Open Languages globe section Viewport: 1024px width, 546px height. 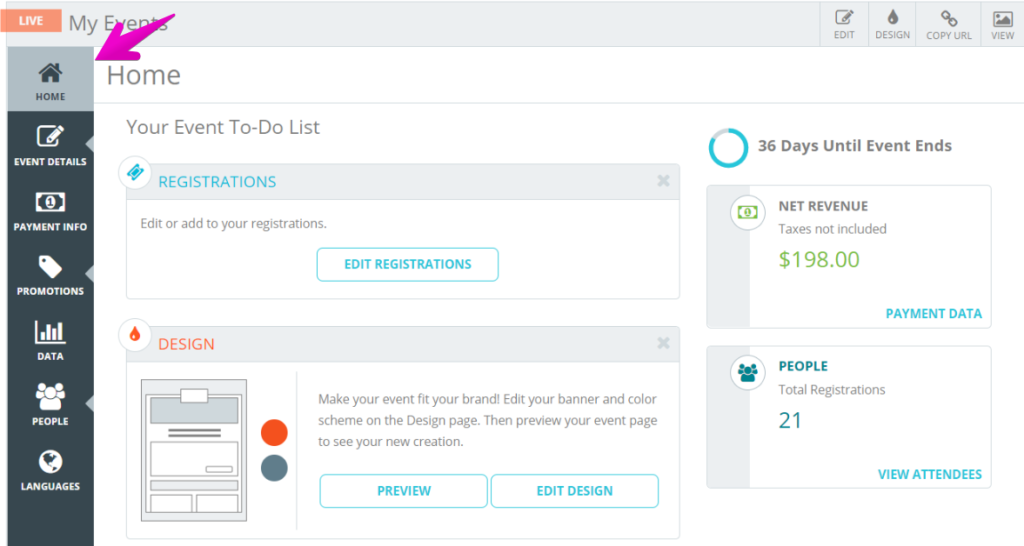click(x=50, y=470)
